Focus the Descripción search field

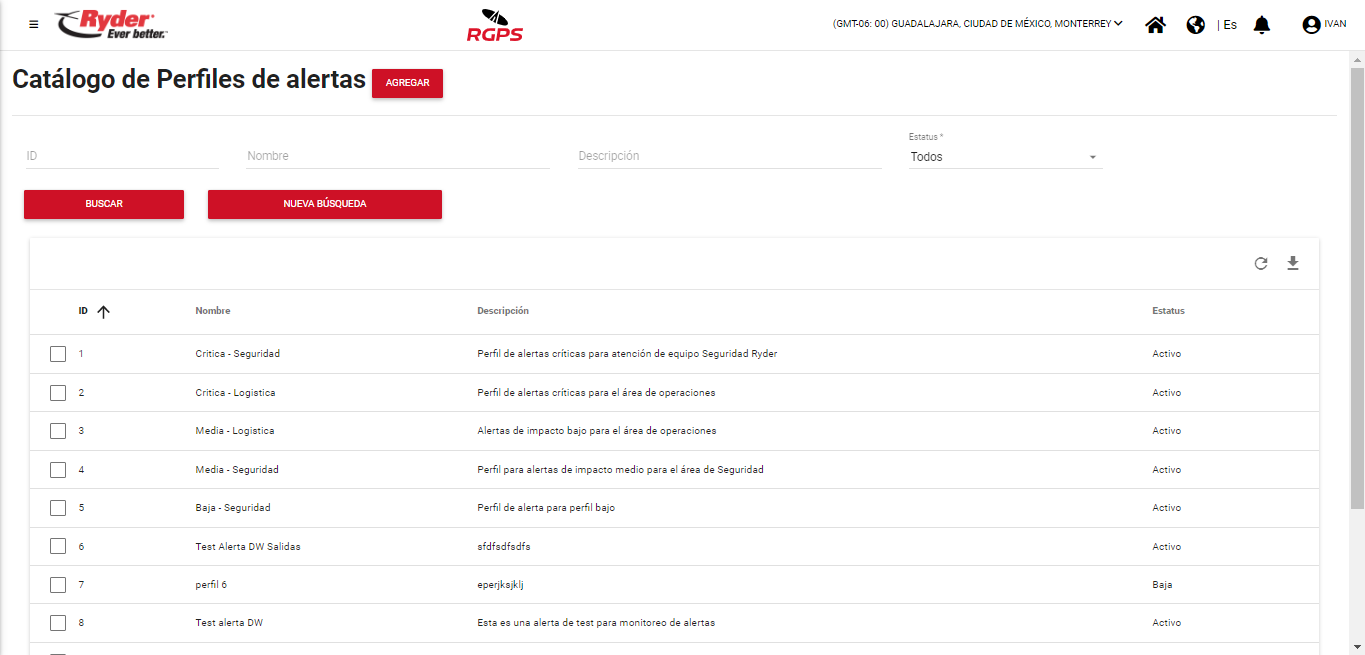click(729, 156)
